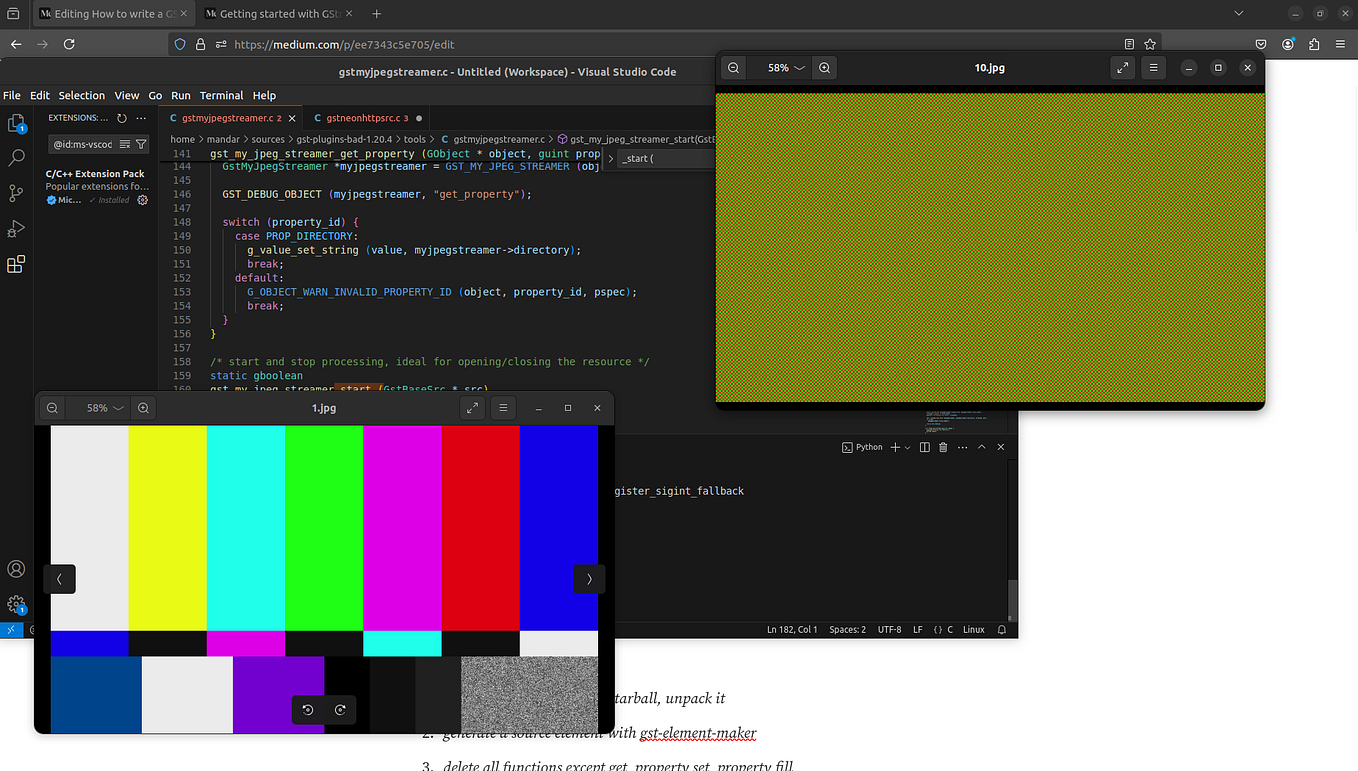Click the next-image arrow in the 1.jpg viewer
This screenshot has width=1358, height=771.
pyautogui.click(x=589, y=579)
